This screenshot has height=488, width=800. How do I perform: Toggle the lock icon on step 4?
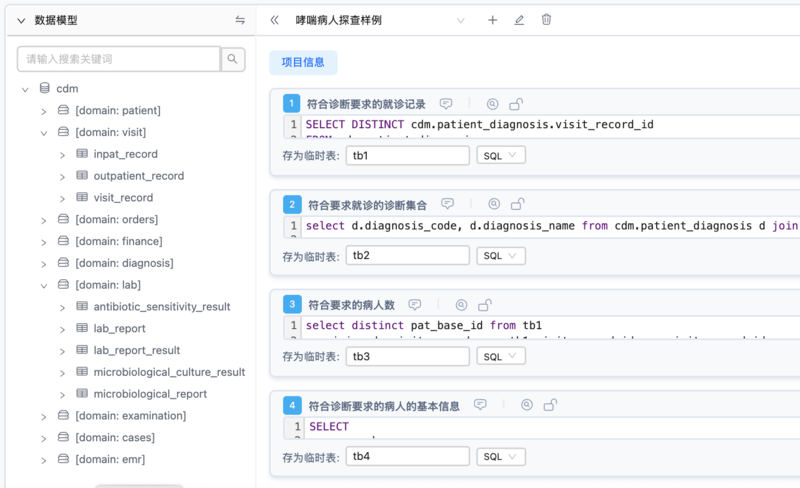pyautogui.click(x=550, y=405)
